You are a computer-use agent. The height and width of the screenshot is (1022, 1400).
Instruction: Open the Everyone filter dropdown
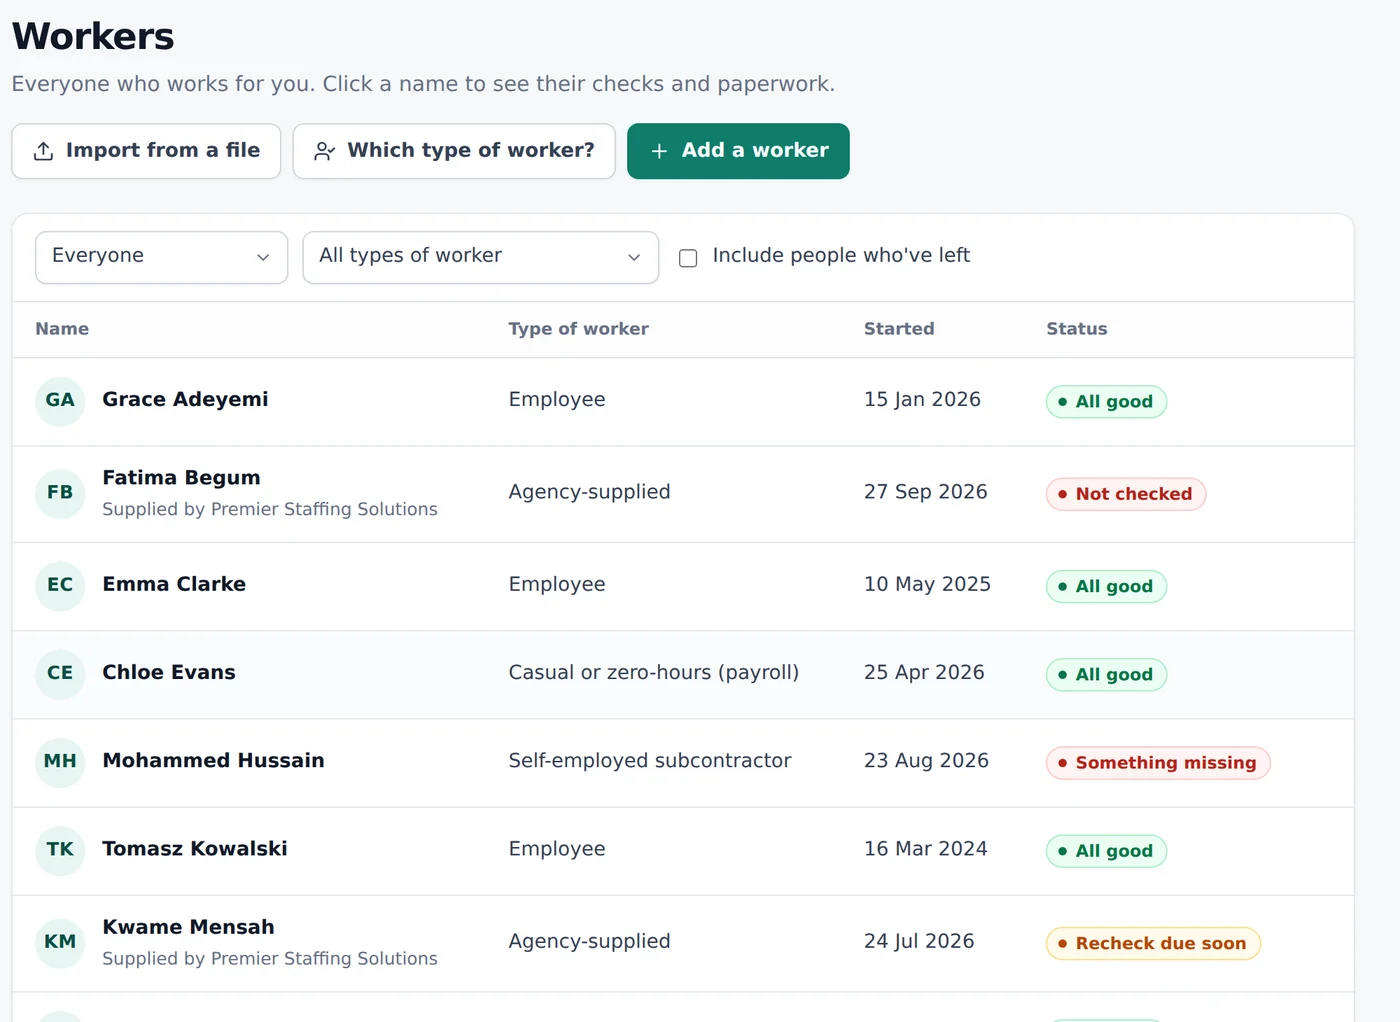[161, 257]
